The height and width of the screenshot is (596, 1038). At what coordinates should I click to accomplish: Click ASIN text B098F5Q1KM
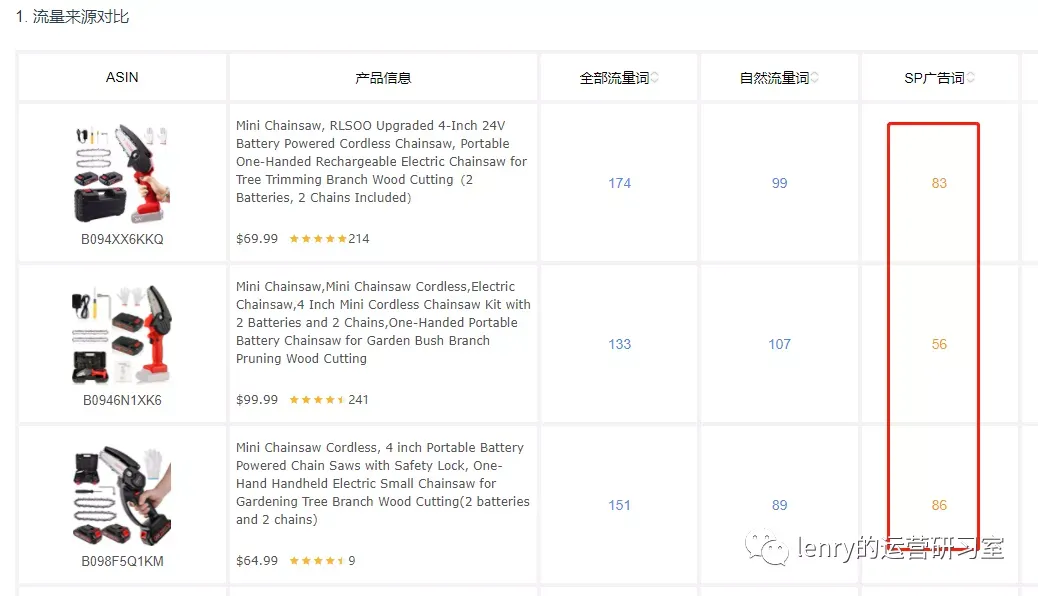[x=122, y=561]
